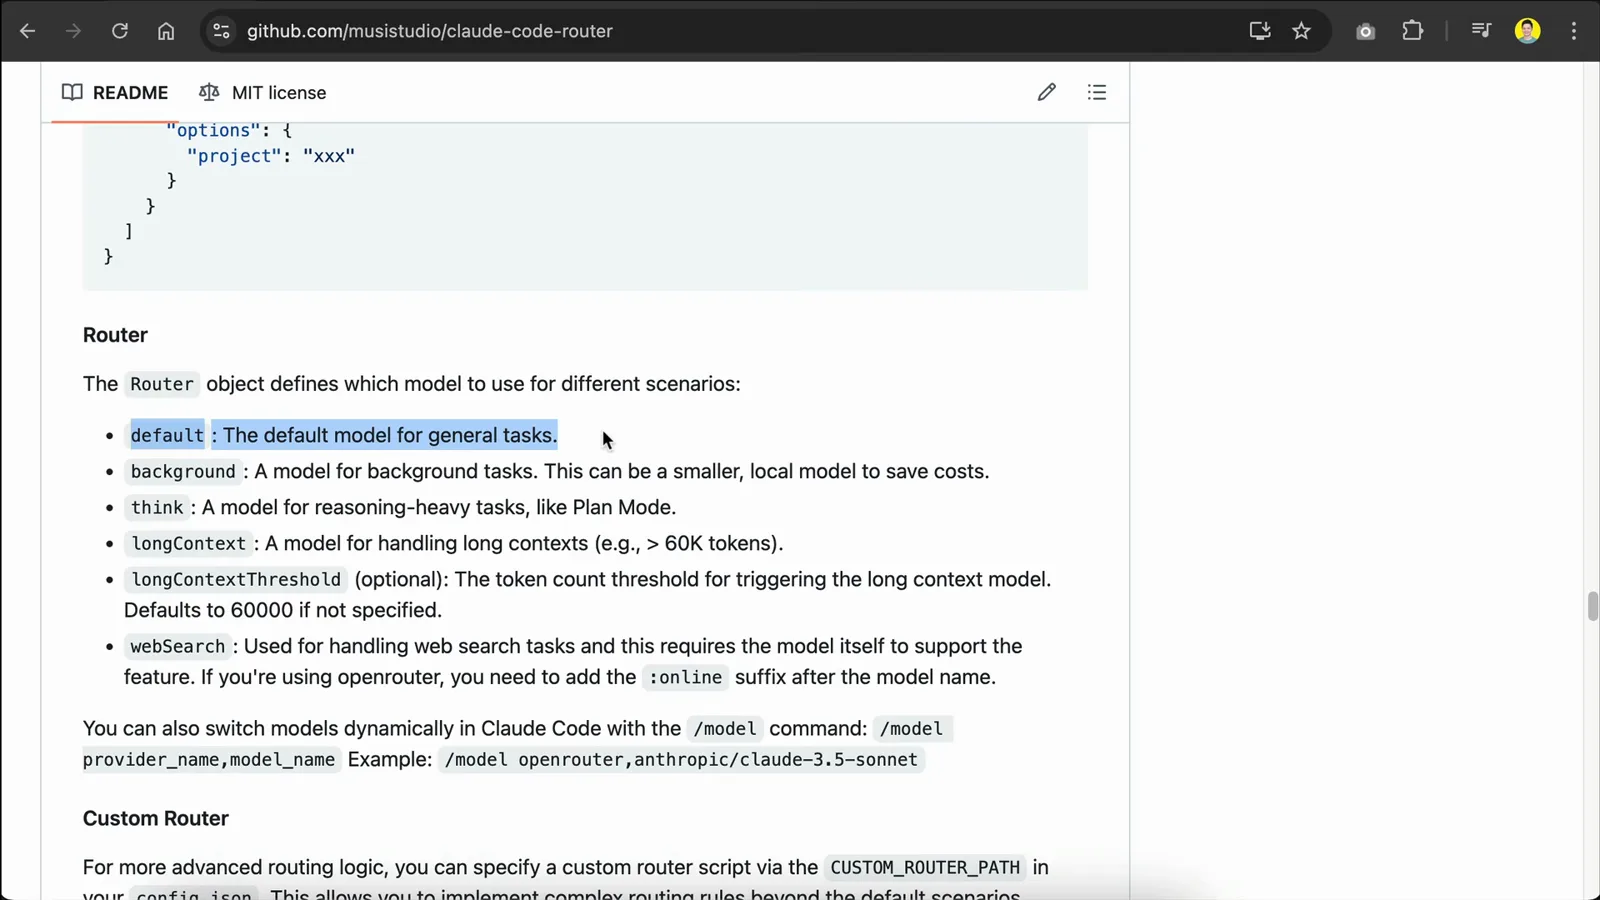Viewport: 1600px width, 900px height.
Task: Click the browser forward arrow
Action: (x=73, y=31)
